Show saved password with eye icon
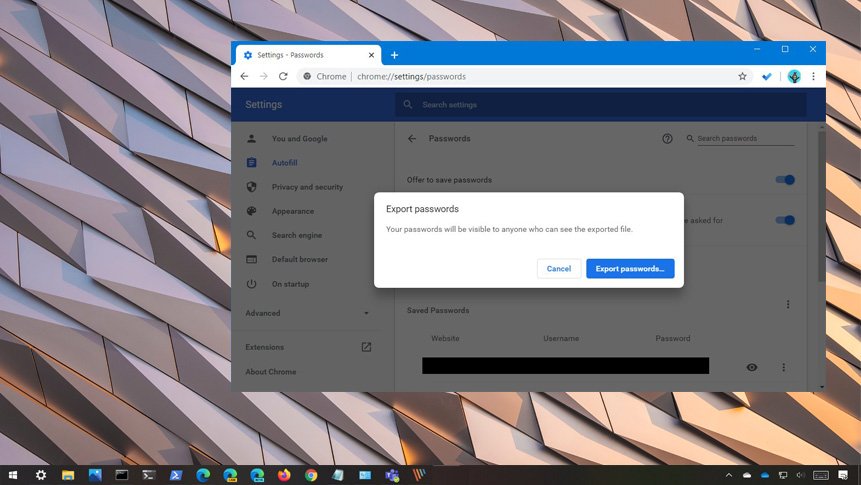861x485 pixels. point(752,367)
